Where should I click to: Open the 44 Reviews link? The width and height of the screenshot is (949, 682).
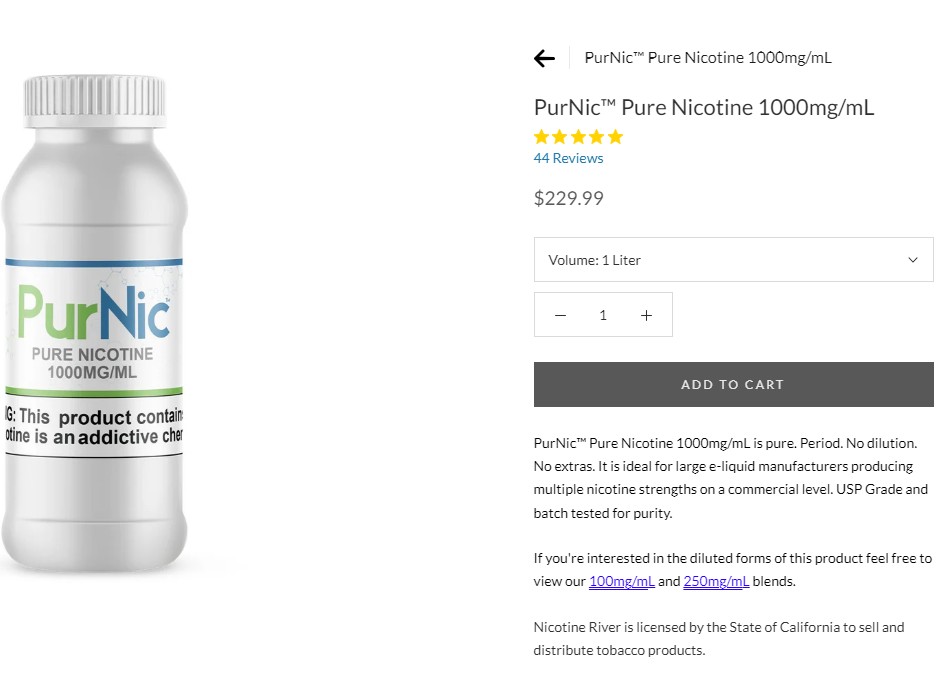(568, 158)
